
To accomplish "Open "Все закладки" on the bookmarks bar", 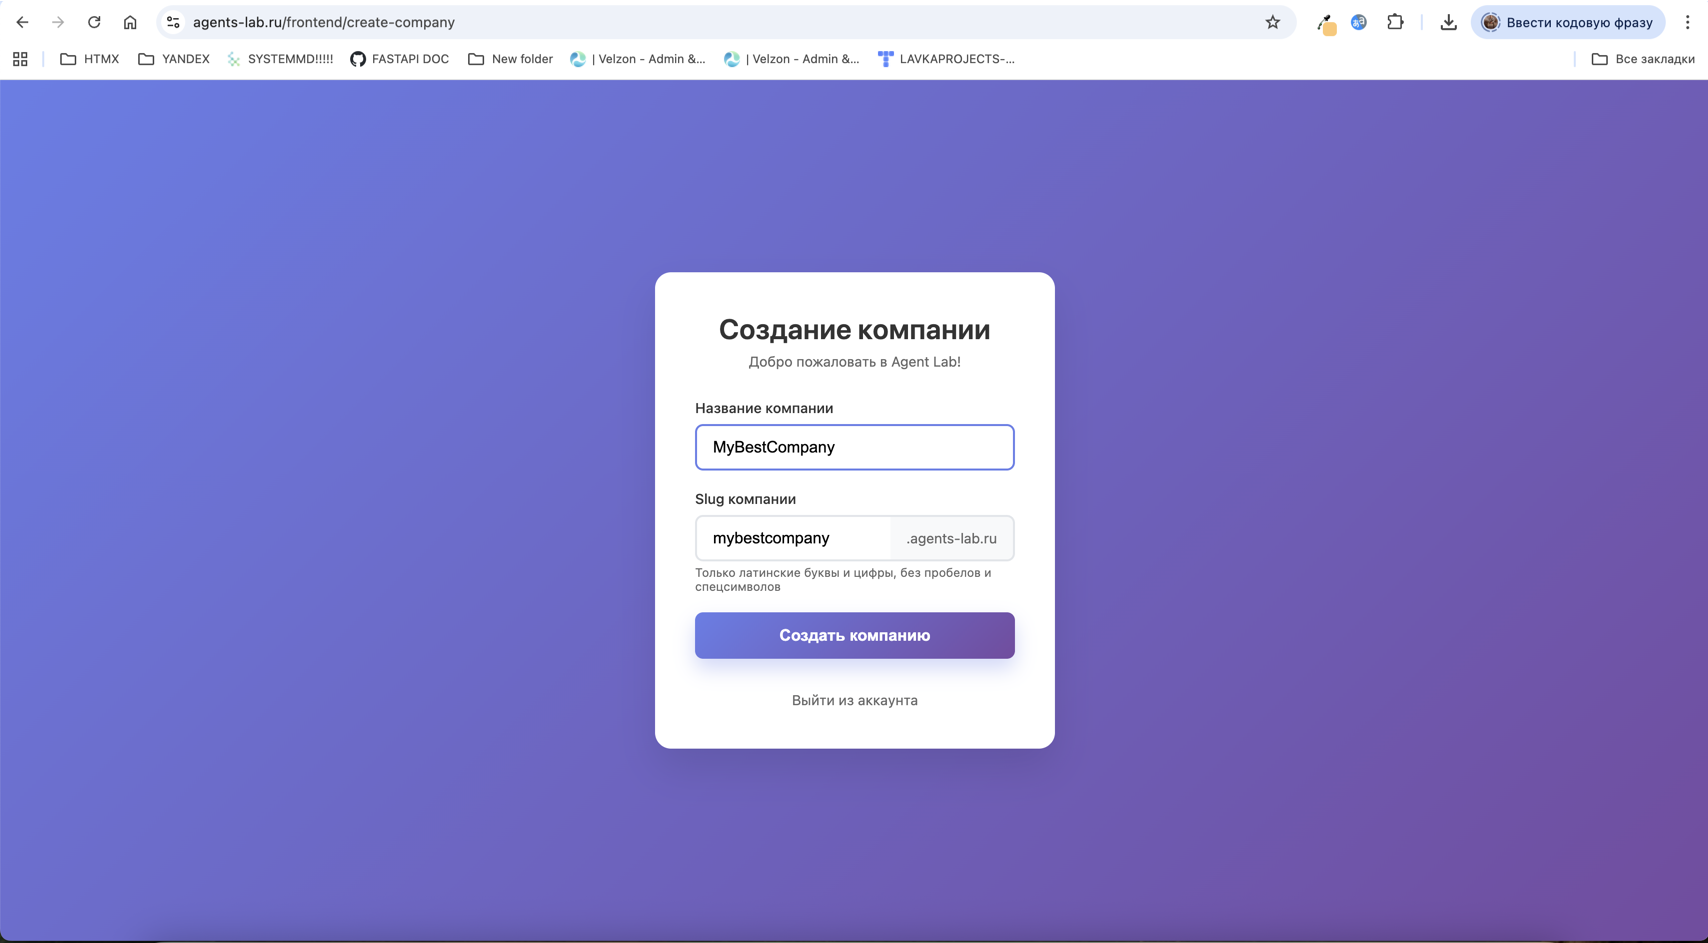I will (x=1643, y=59).
